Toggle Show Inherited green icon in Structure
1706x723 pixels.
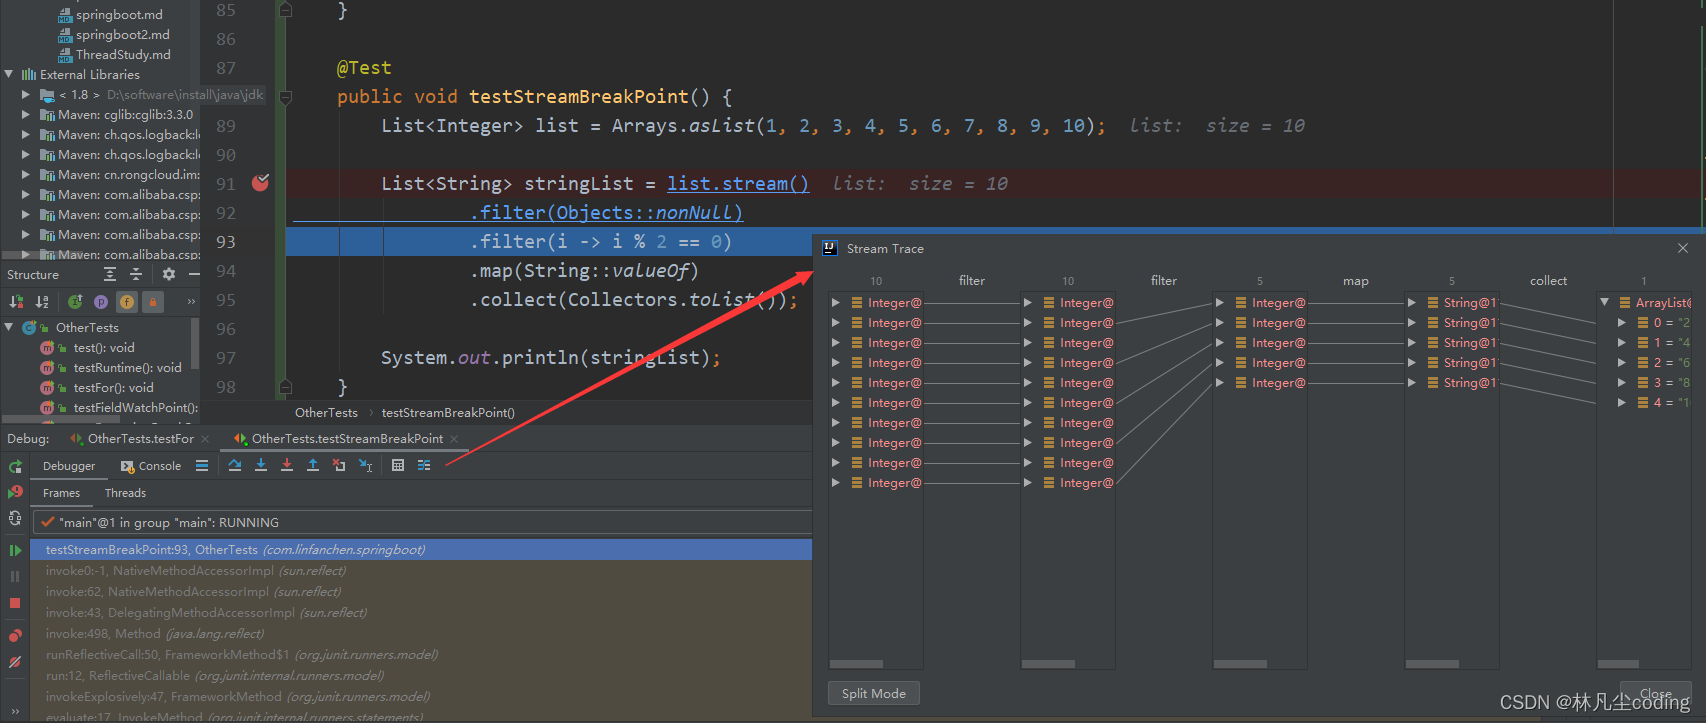75,301
